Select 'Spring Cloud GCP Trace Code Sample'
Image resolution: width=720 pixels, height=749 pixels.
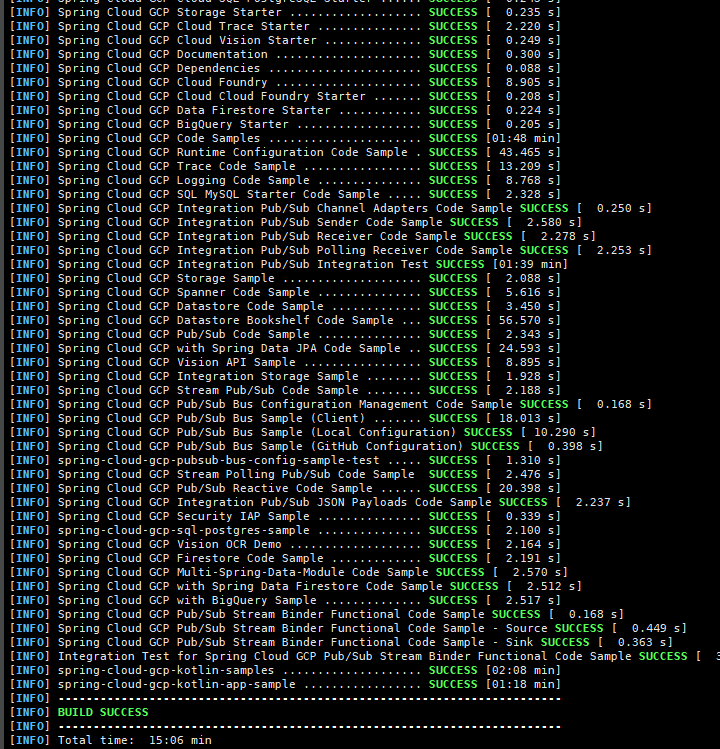[x=177, y=166]
